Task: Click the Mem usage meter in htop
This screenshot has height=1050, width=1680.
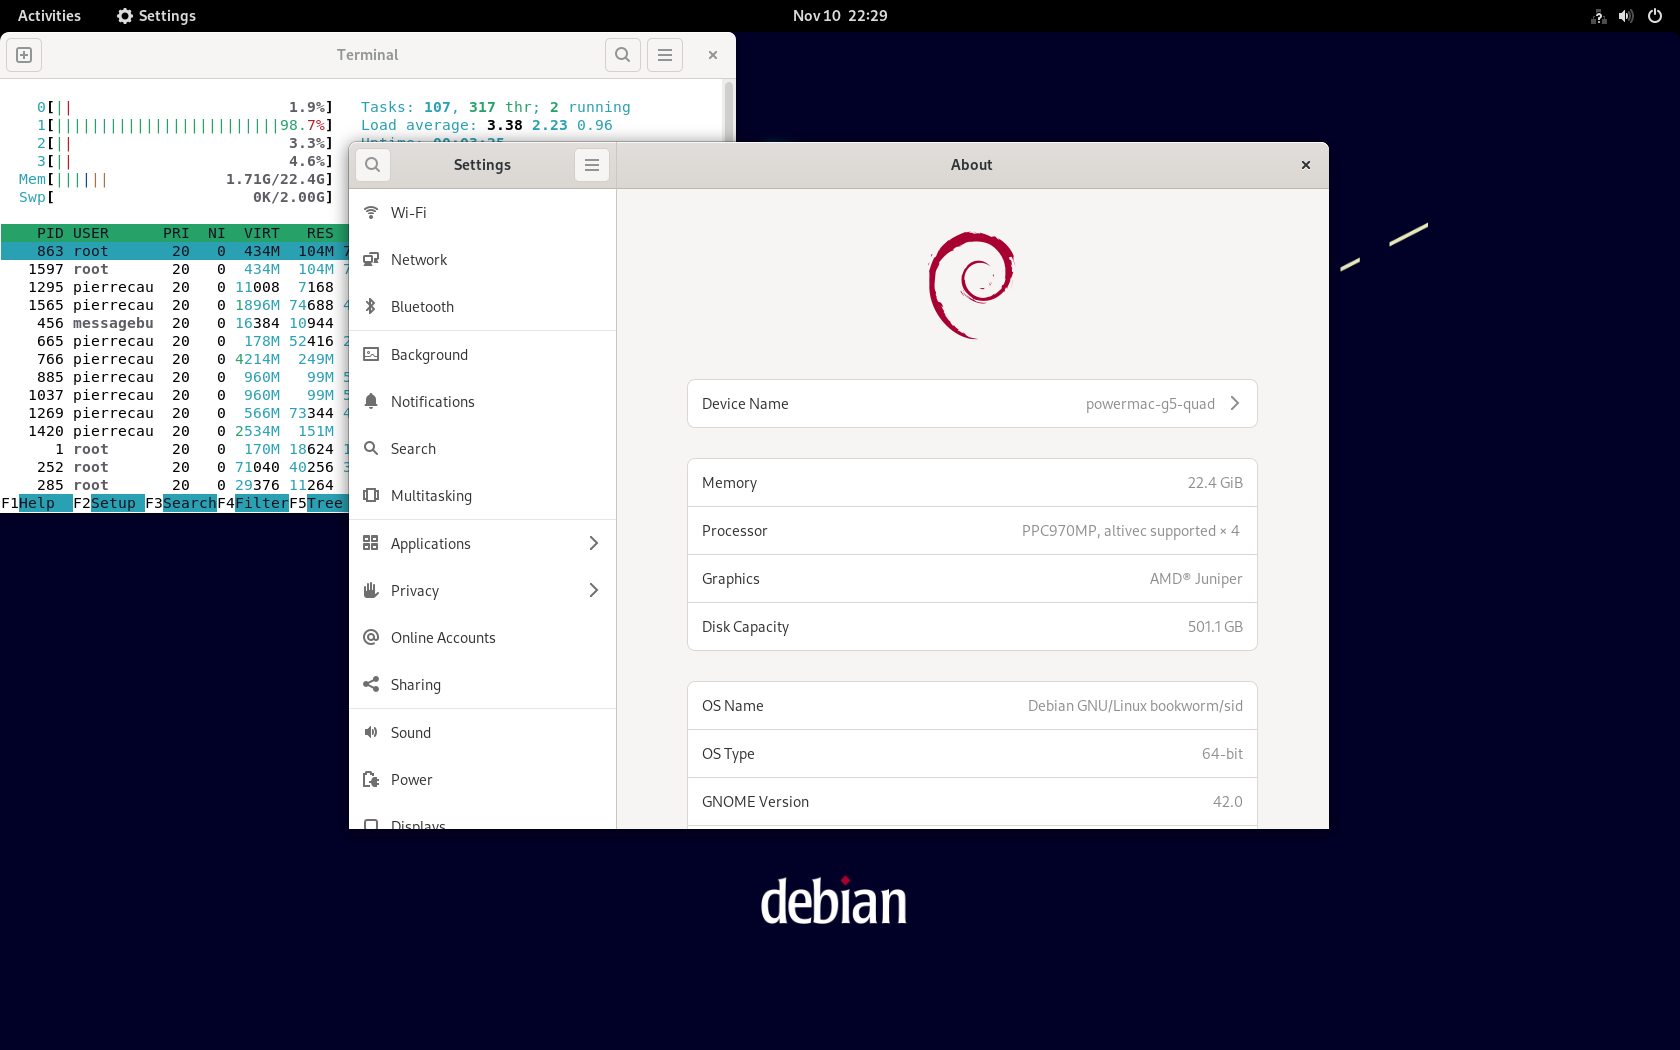Action: (x=175, y=179)
